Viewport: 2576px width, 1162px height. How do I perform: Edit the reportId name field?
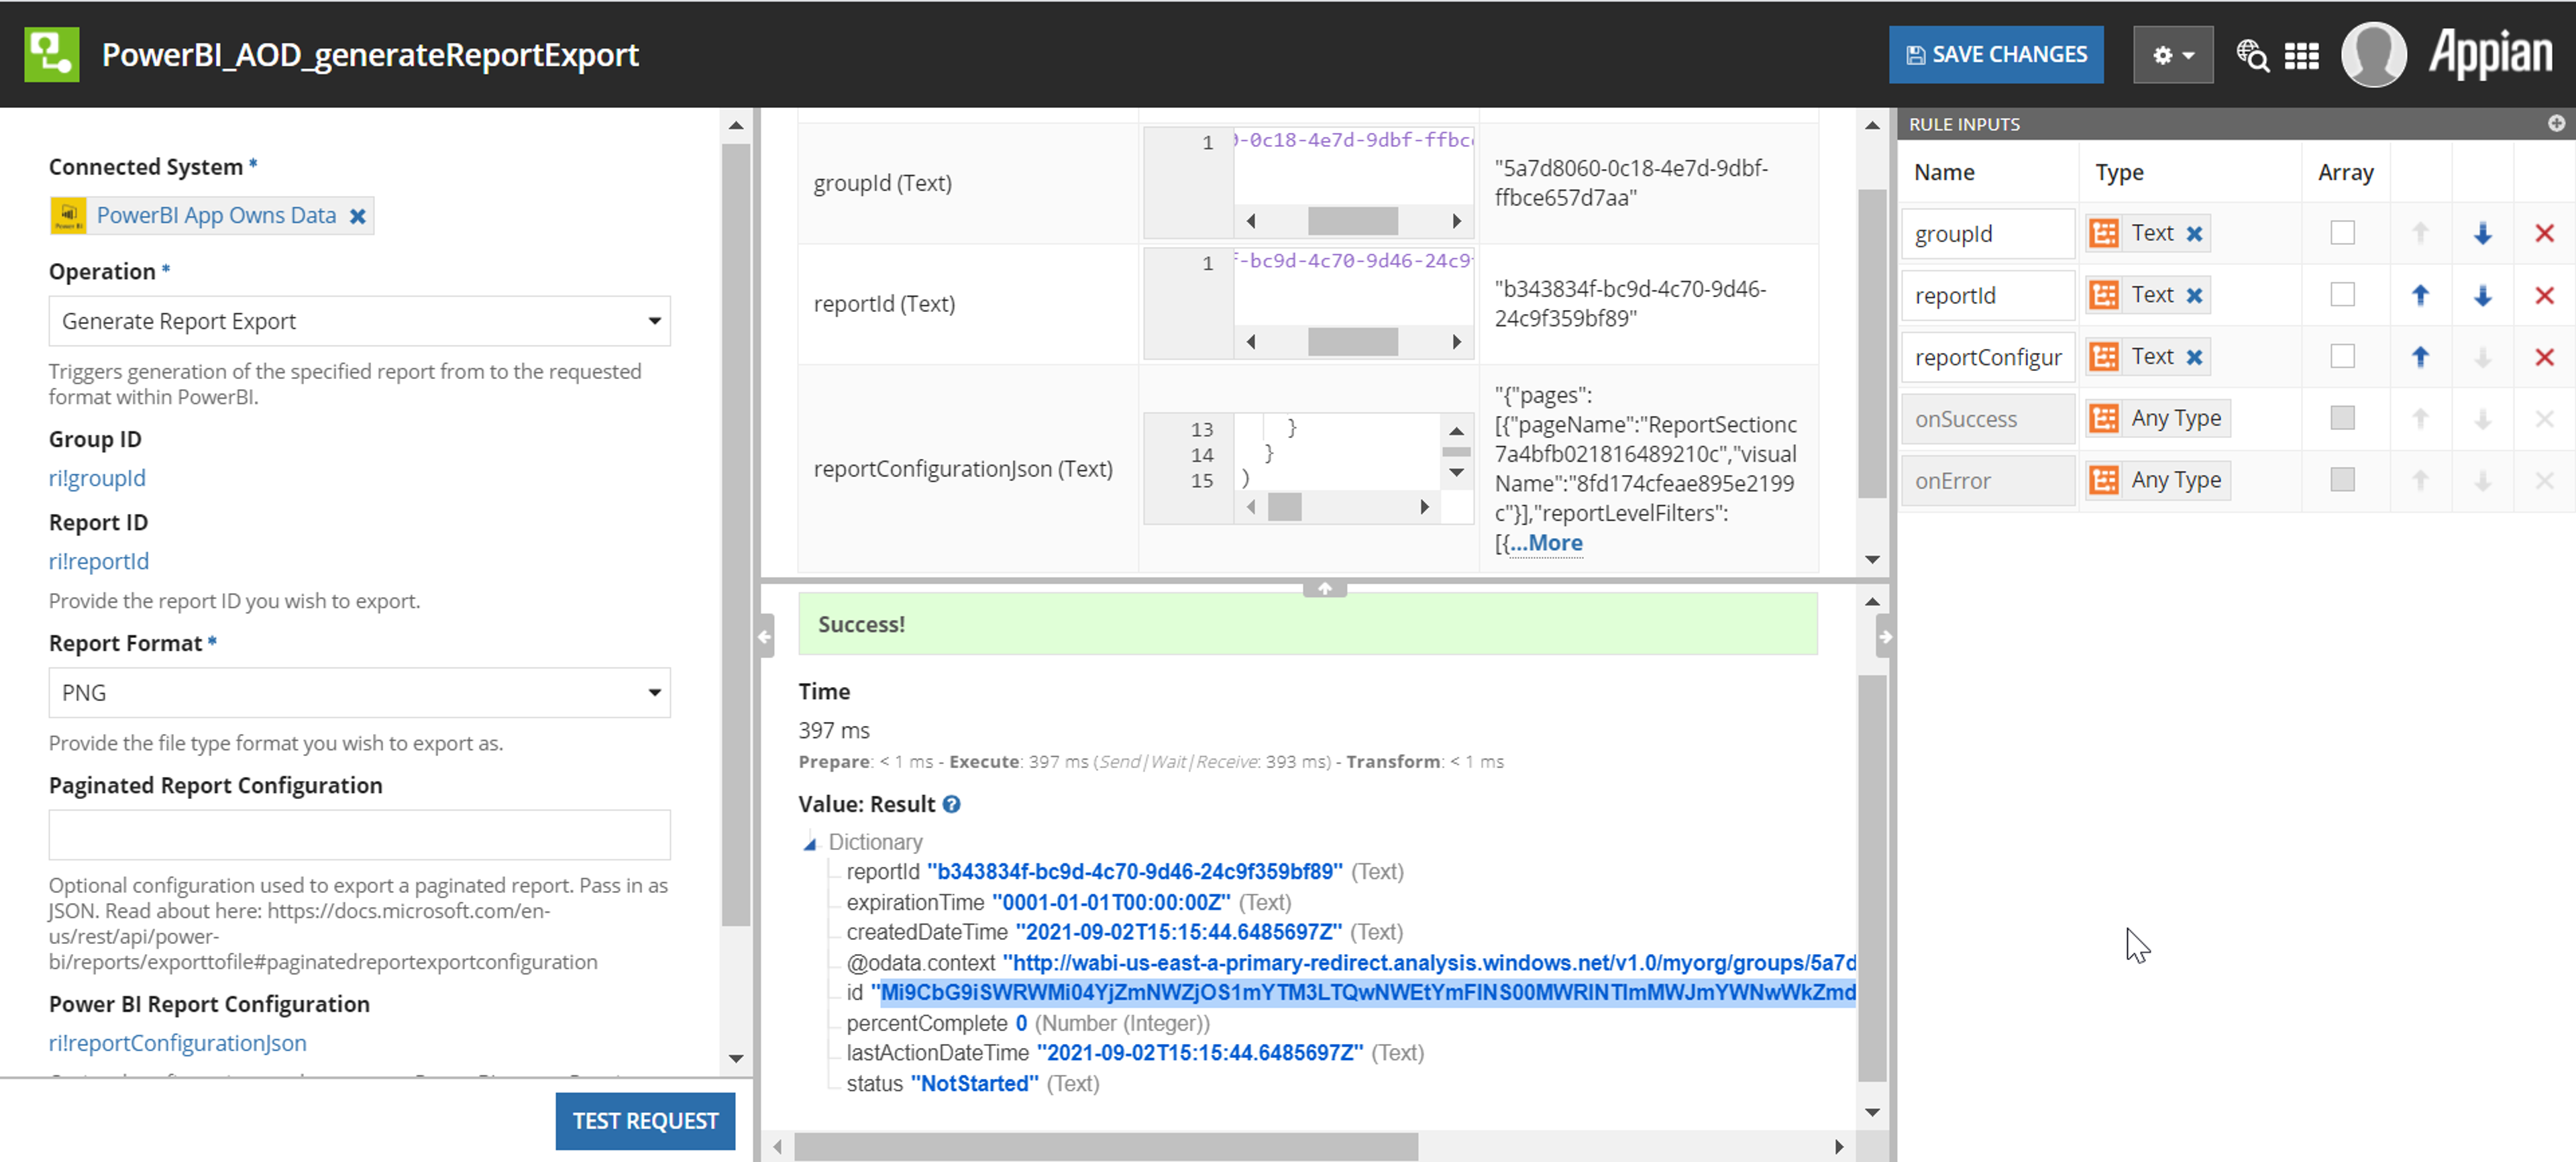[1987, 296]
